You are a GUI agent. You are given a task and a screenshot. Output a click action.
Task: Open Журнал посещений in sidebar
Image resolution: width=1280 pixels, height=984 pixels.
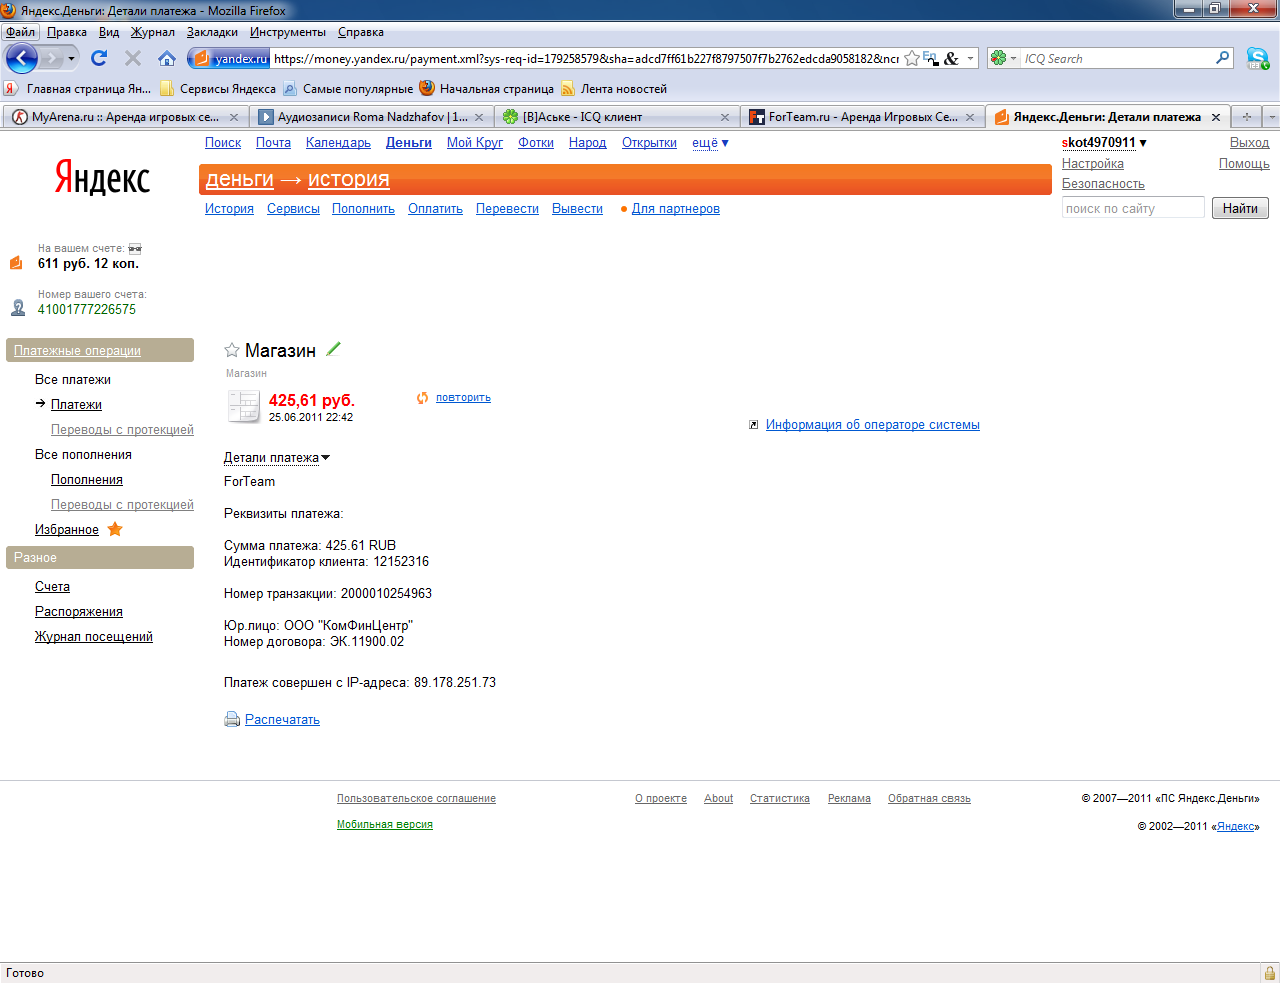94,637
